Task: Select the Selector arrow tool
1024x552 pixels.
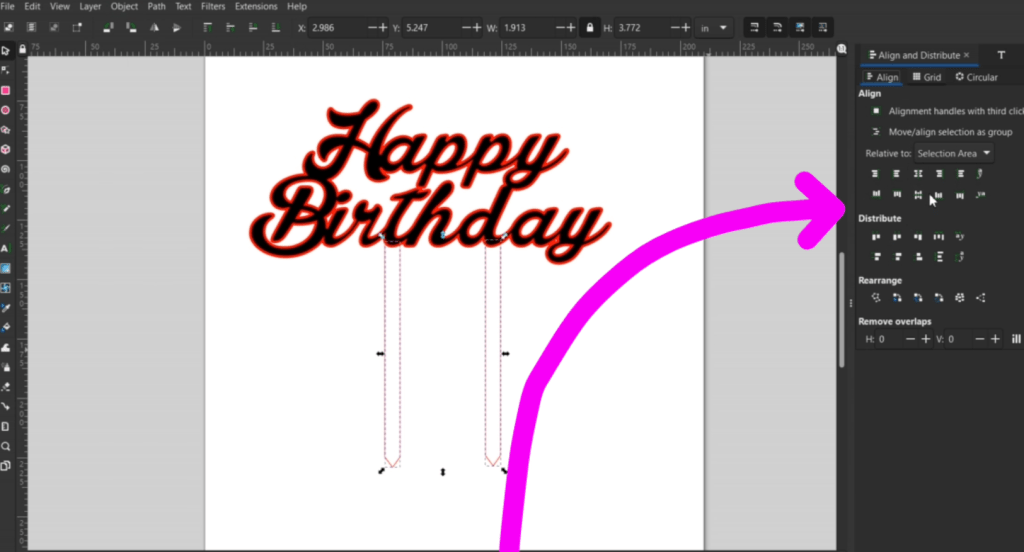Action: coord(5,50)
